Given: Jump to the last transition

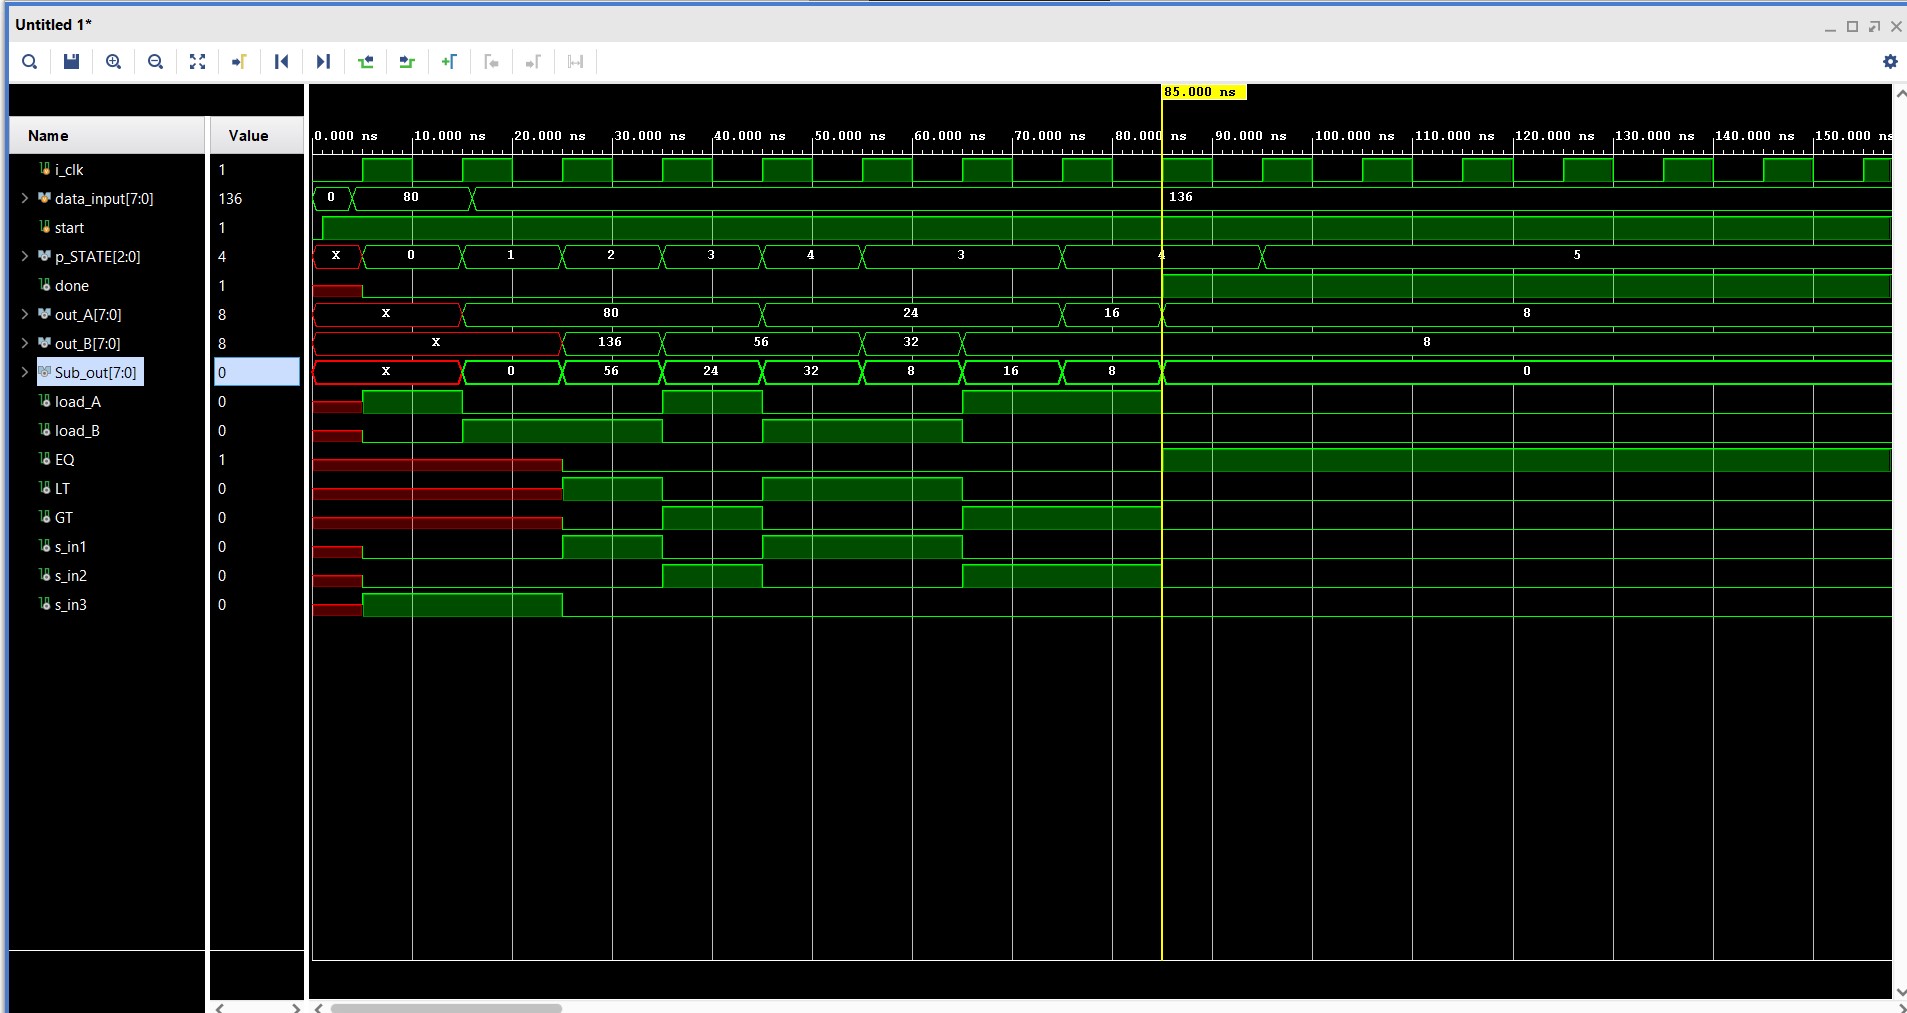Looking at the screenshot, I should 322,61.
